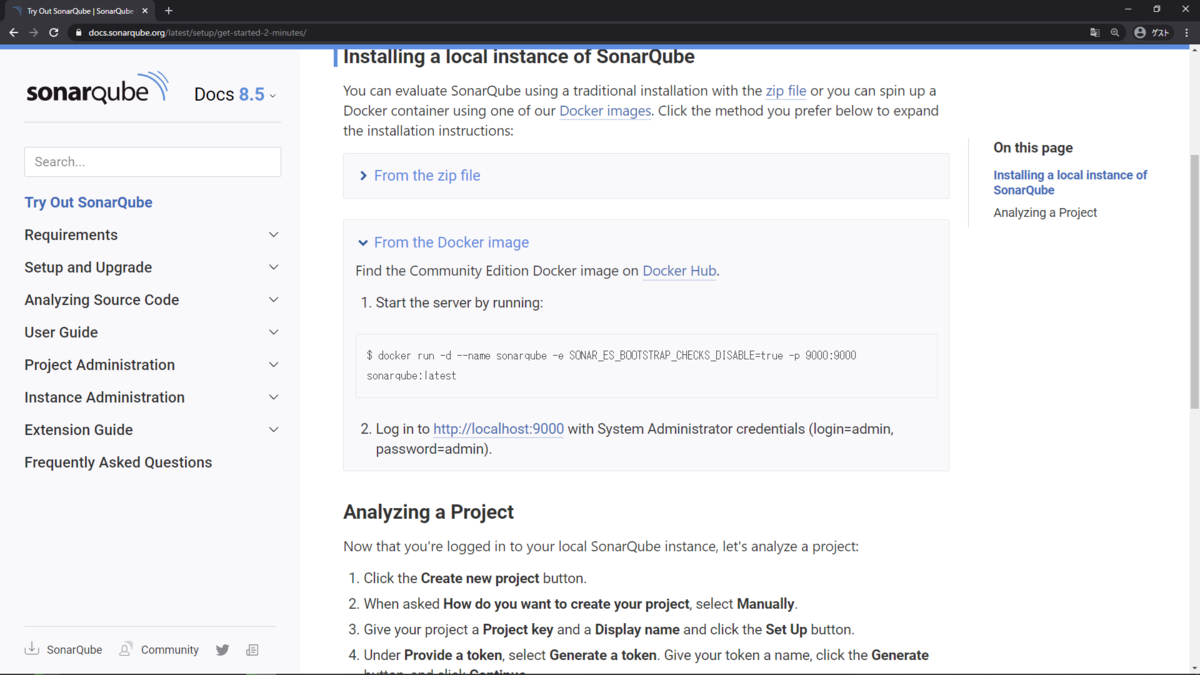
Task: Click the Setup and Upgrade sidebar label
Action: click(x=88, y=267)
